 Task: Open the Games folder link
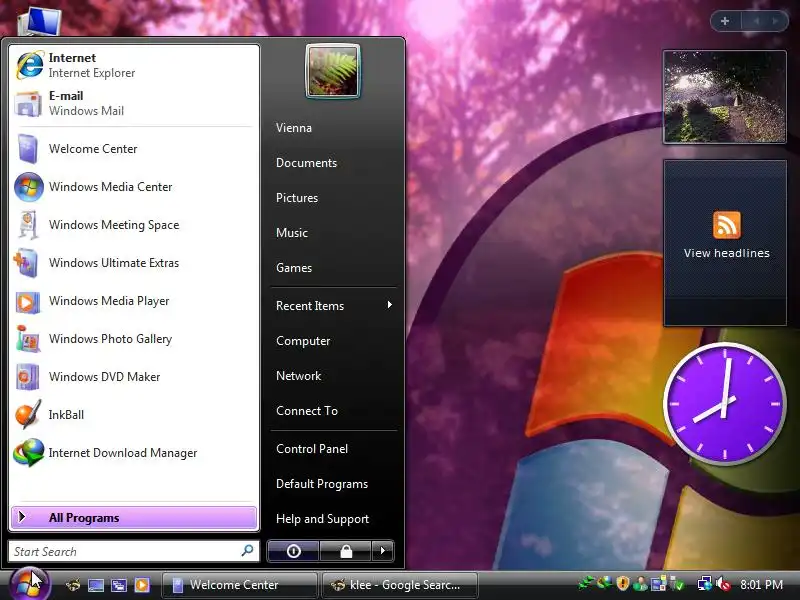click(333, 267)
